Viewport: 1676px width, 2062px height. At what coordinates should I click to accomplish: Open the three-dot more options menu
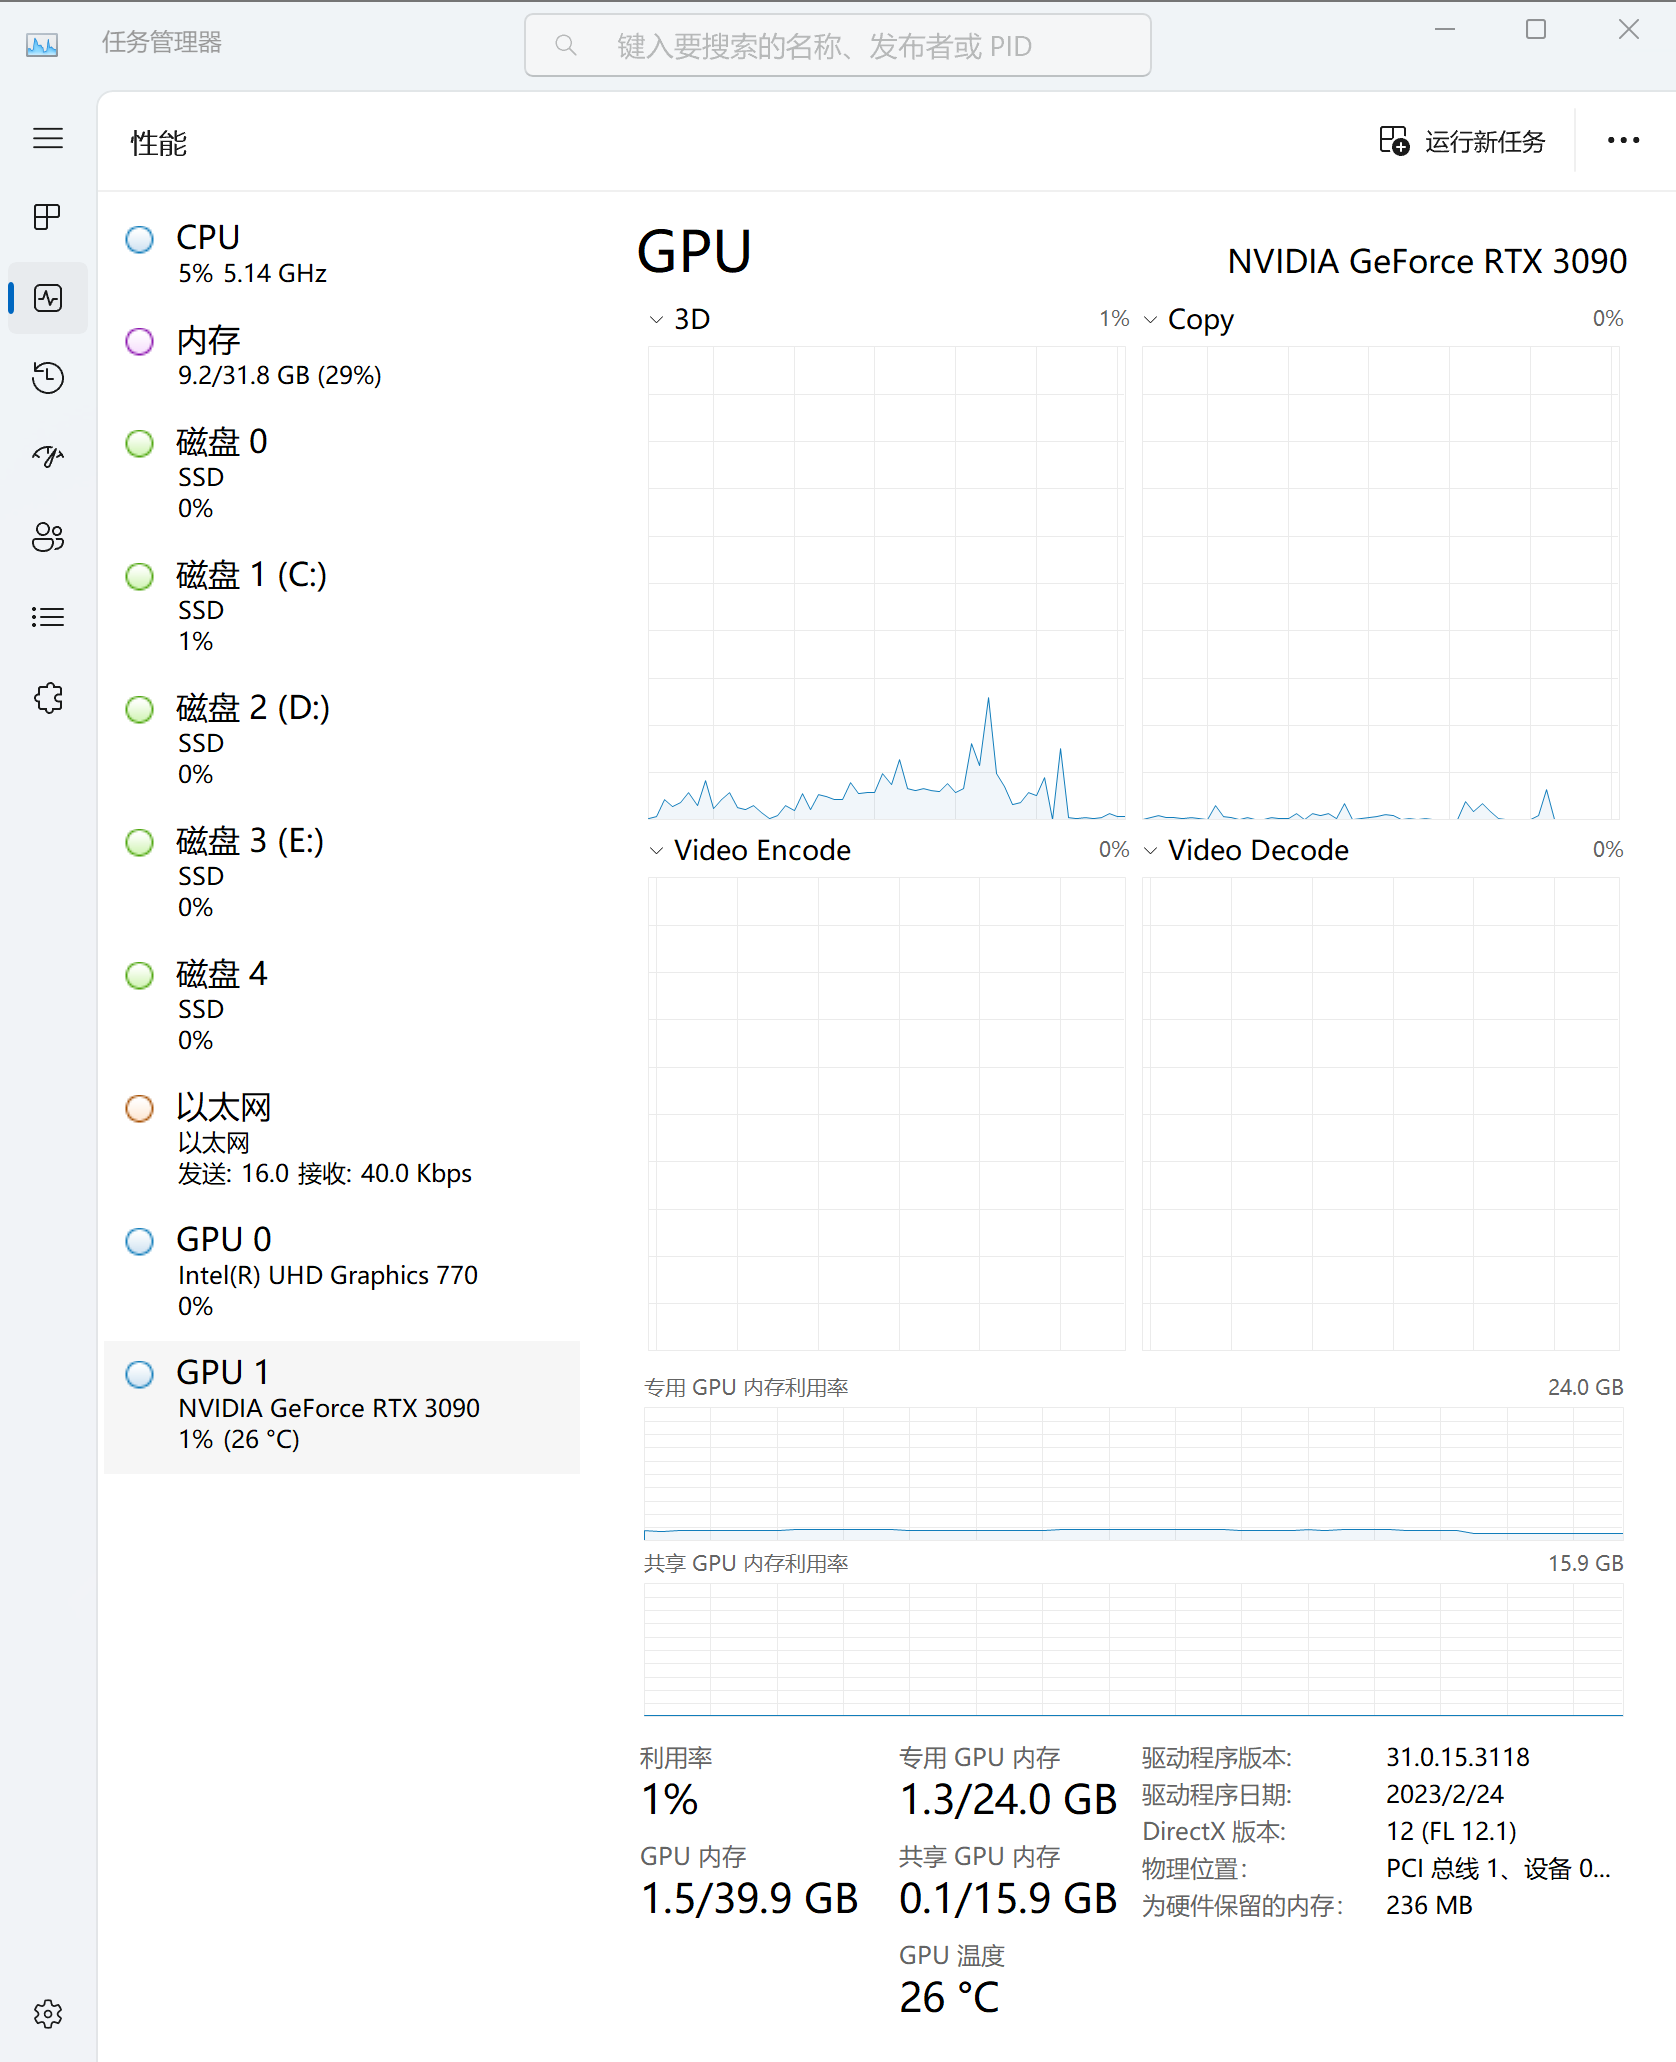[x=1623, y=141]
